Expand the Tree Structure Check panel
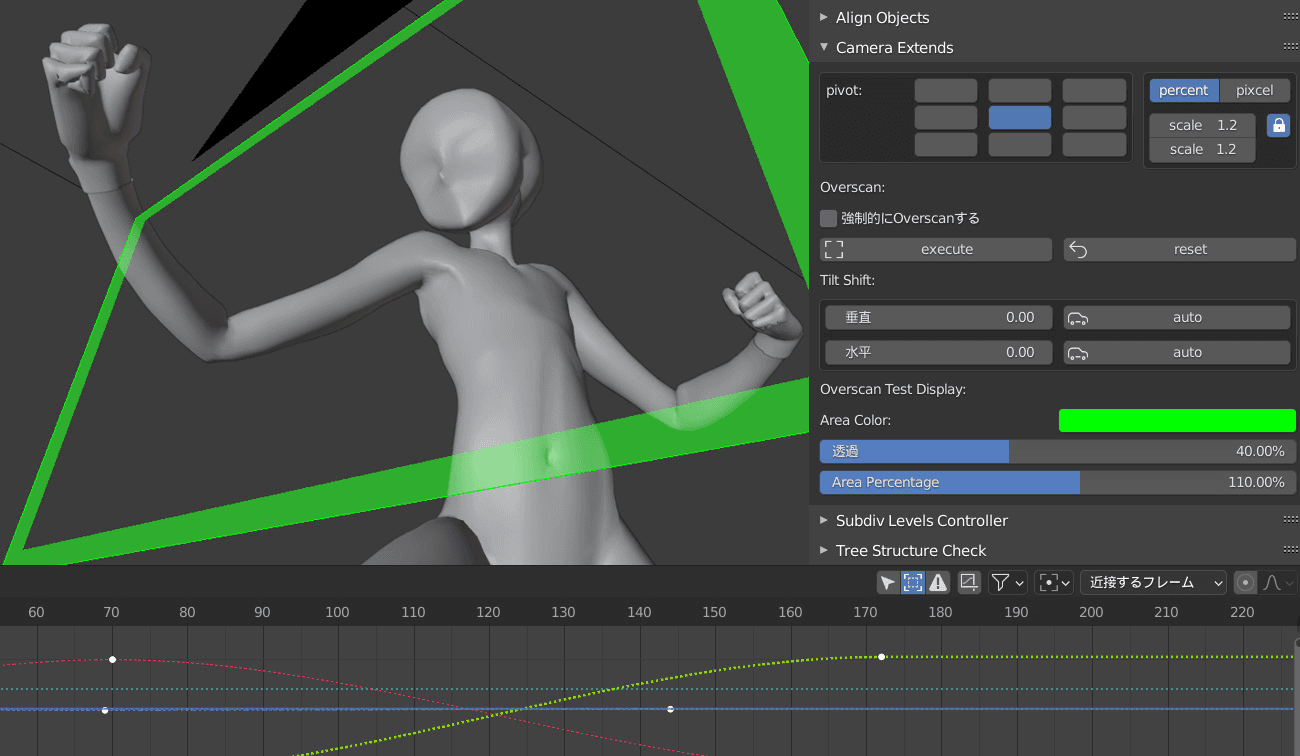This screenshot has width=1300, height=756. coord(910,550)
